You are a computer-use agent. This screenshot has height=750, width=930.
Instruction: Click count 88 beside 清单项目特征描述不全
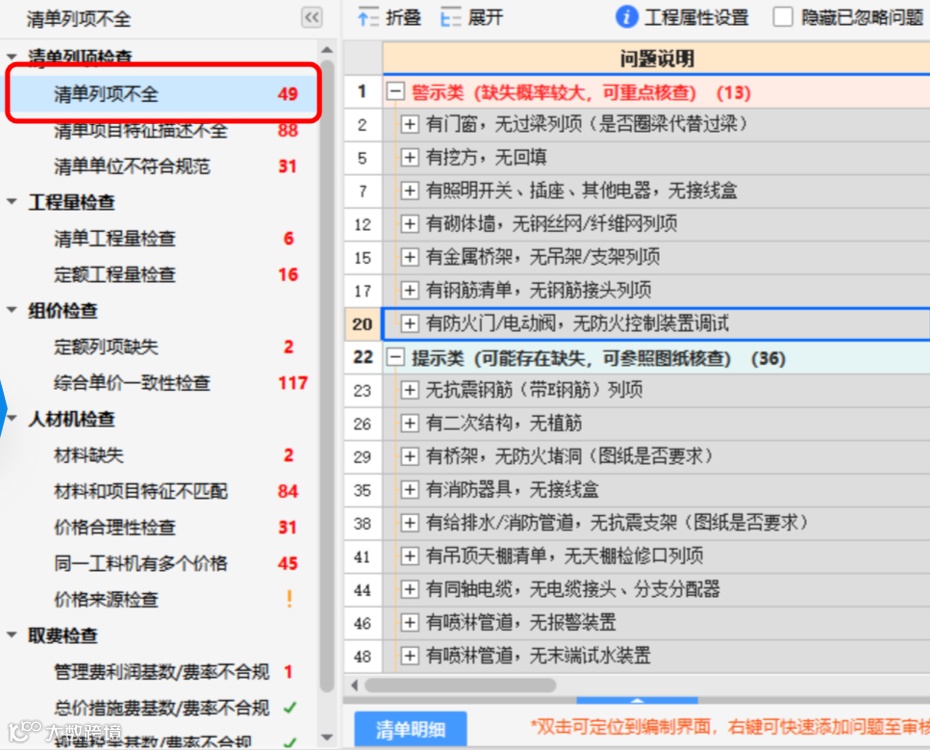288,130
